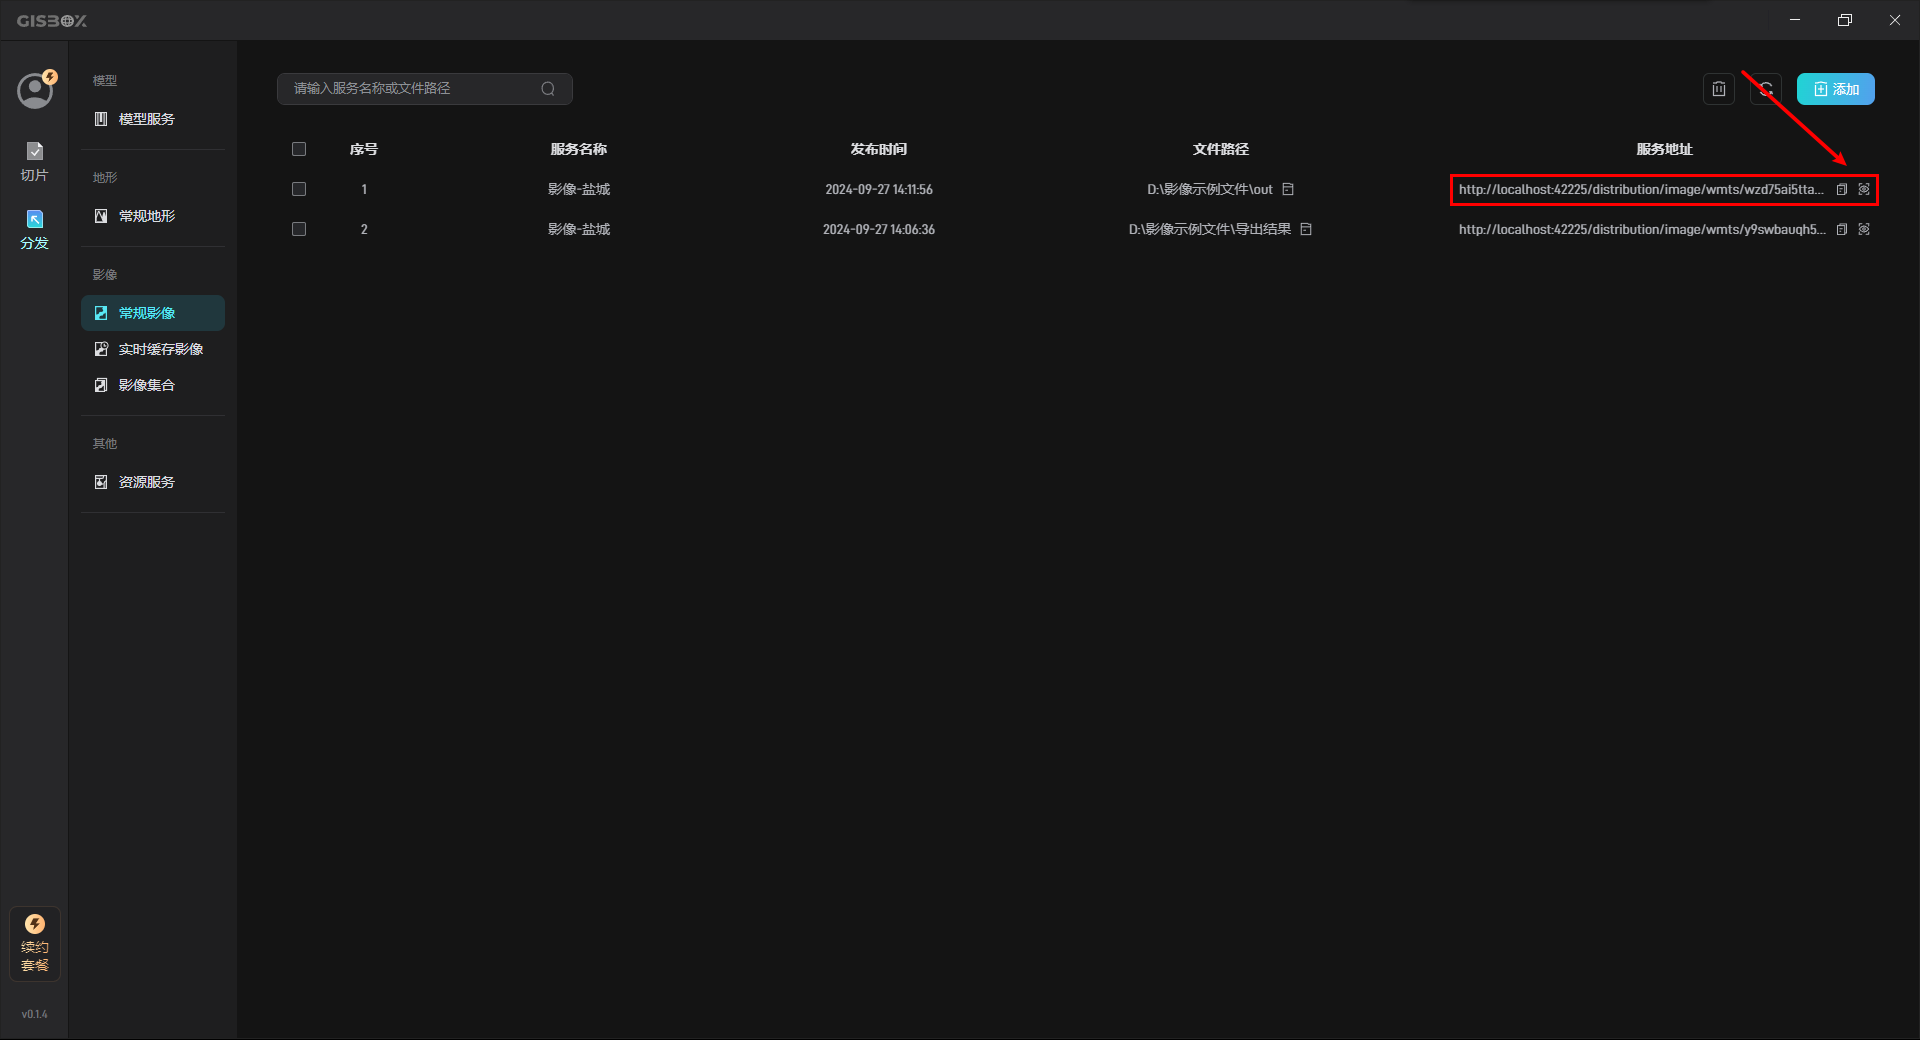
Task: Restore down the GISBOX window
Action: (1845, 20)
